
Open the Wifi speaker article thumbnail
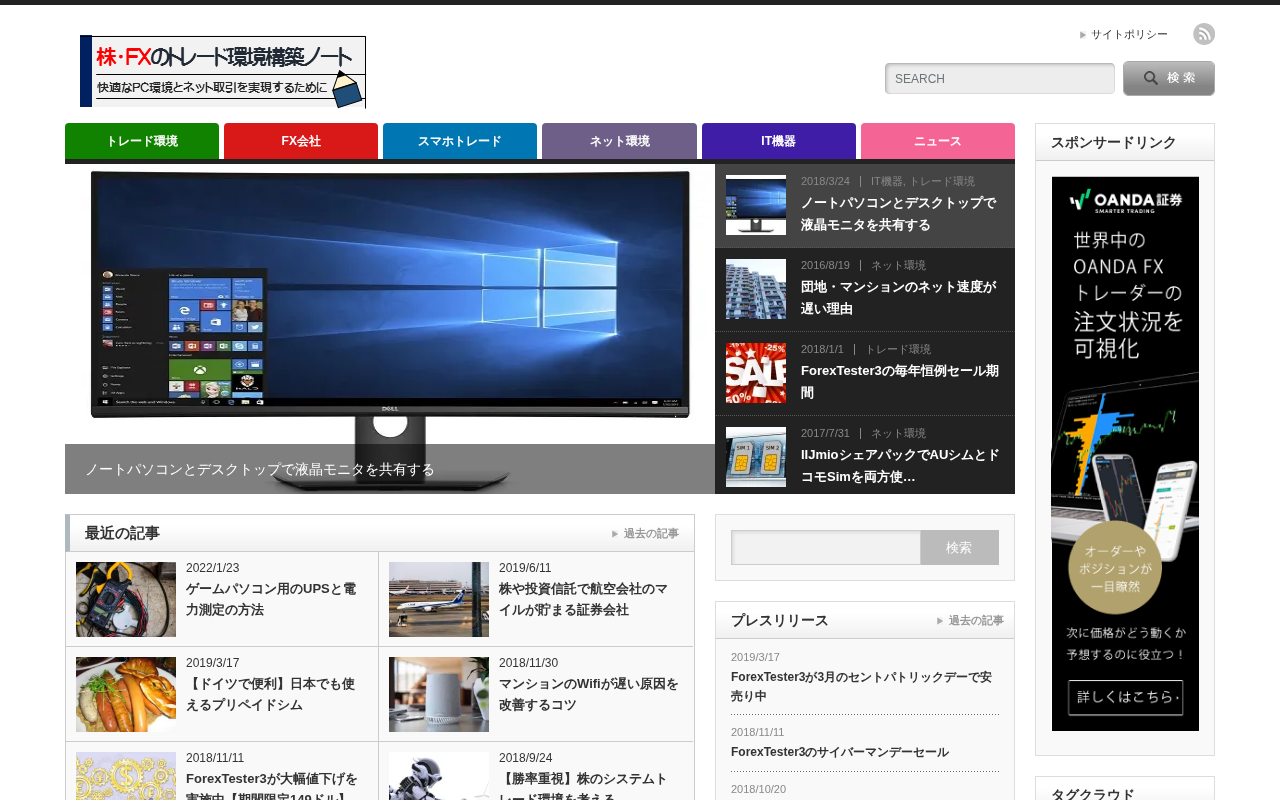pyautogui.click(x=439, y=694)
